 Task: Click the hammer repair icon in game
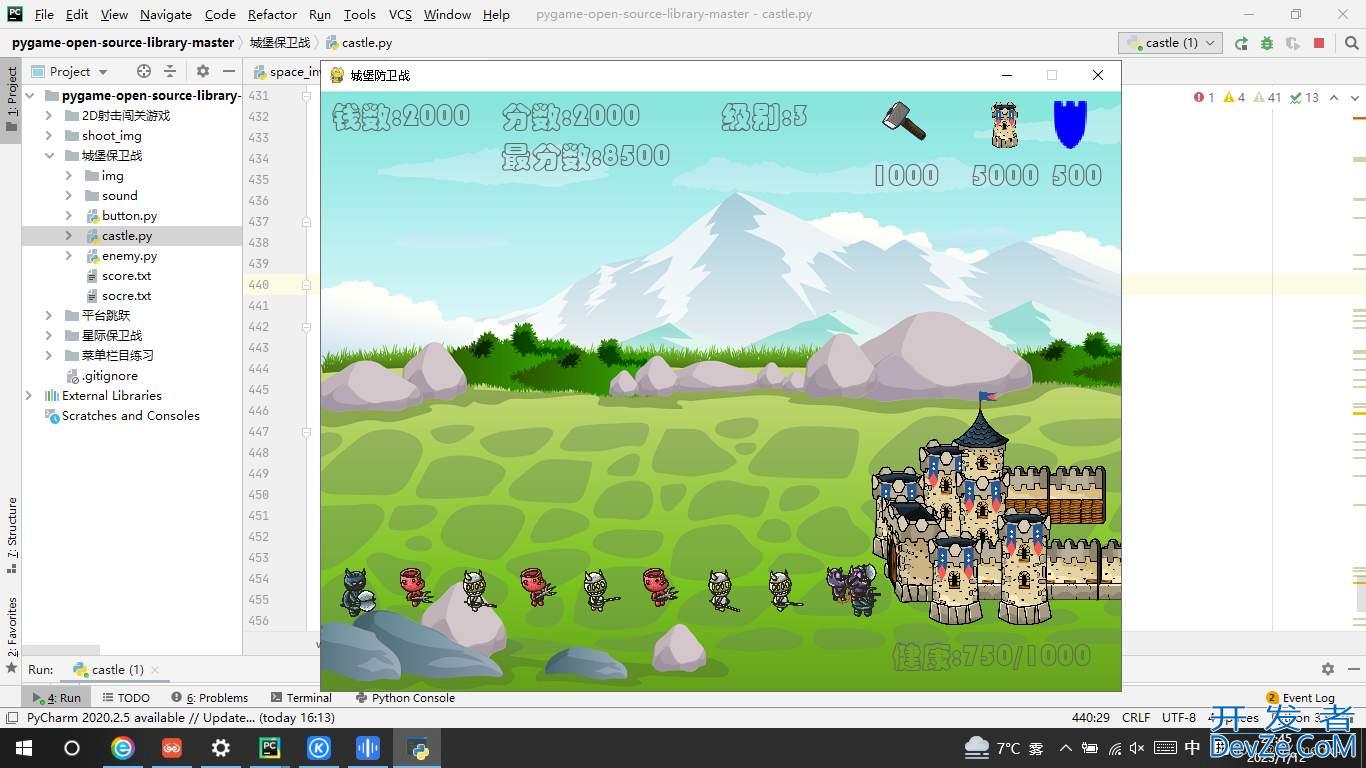click(x=904, y=121)
